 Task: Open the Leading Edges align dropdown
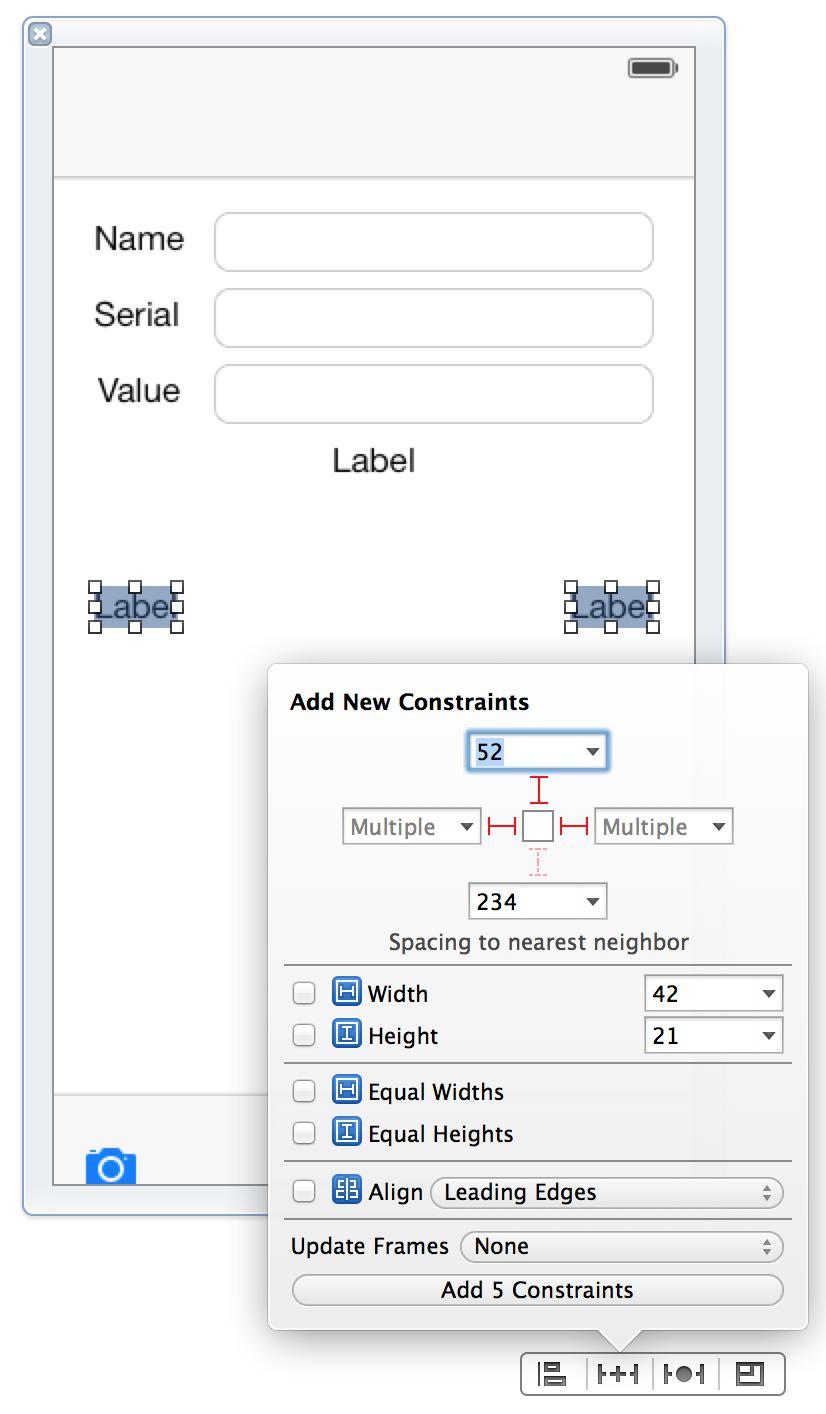tap(607, 1192)
